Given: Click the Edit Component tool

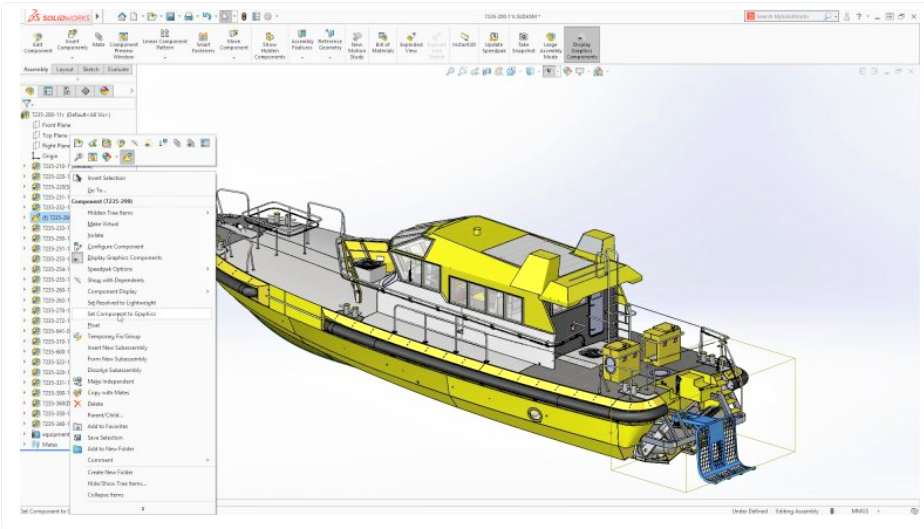Looking at the screenshot, I should [37, 41].
